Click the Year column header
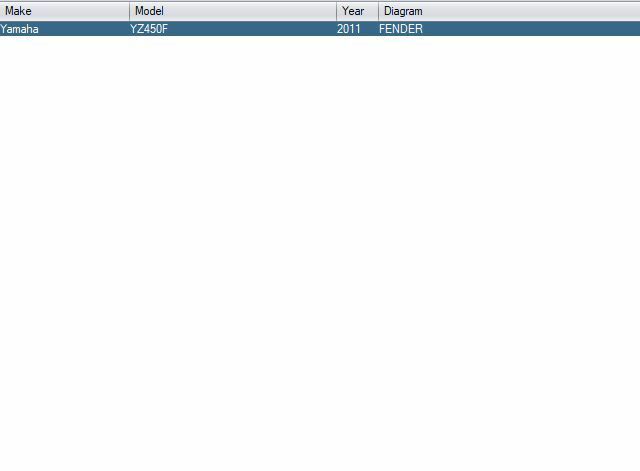The image size is (640, 471). 357,11
